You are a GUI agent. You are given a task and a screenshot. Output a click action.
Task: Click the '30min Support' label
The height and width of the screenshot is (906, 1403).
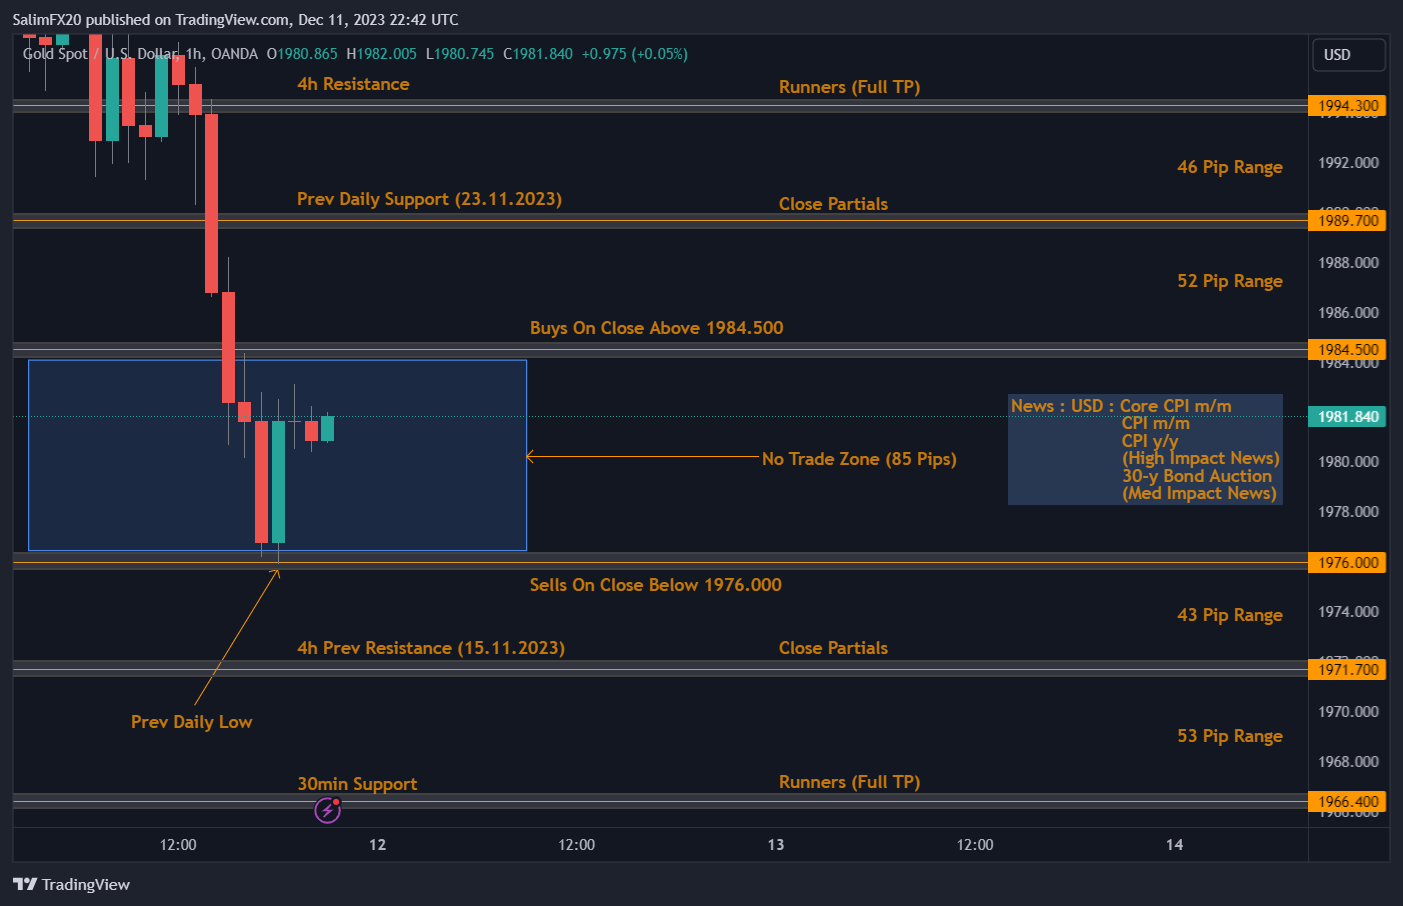tap(357, 784)
